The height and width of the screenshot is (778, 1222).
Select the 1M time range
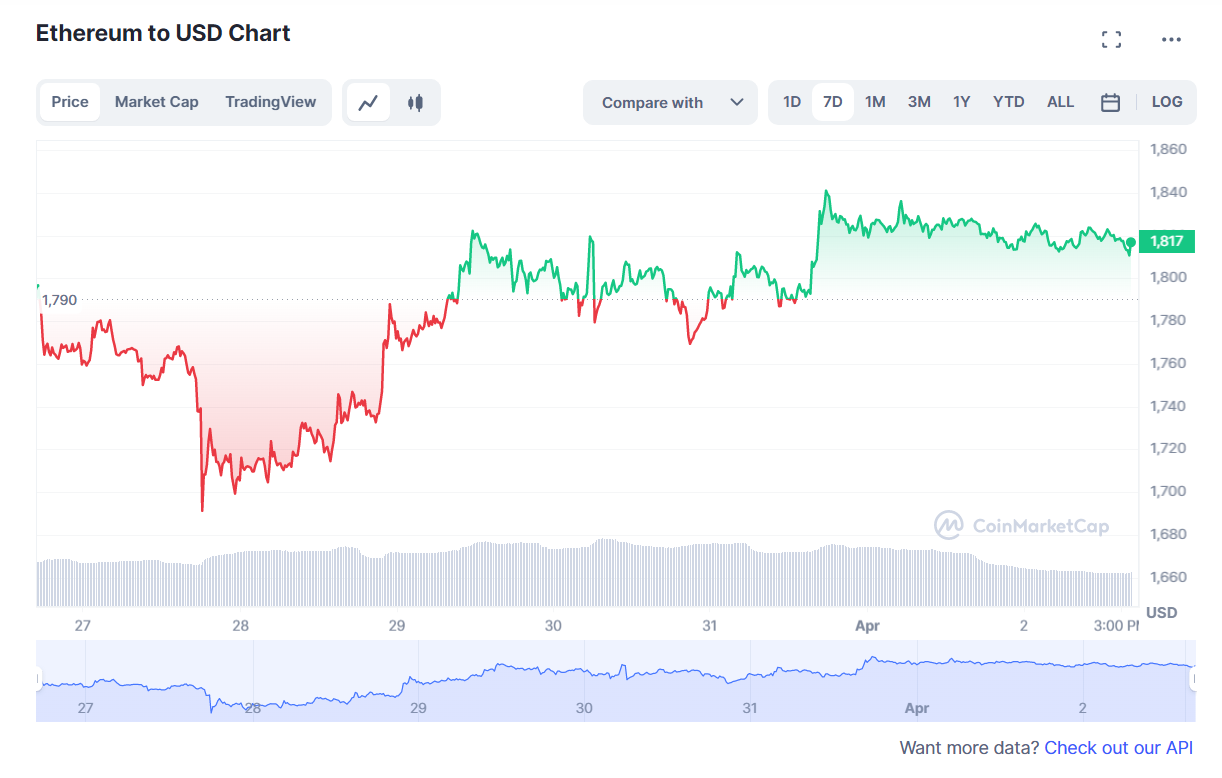(875, 102)
